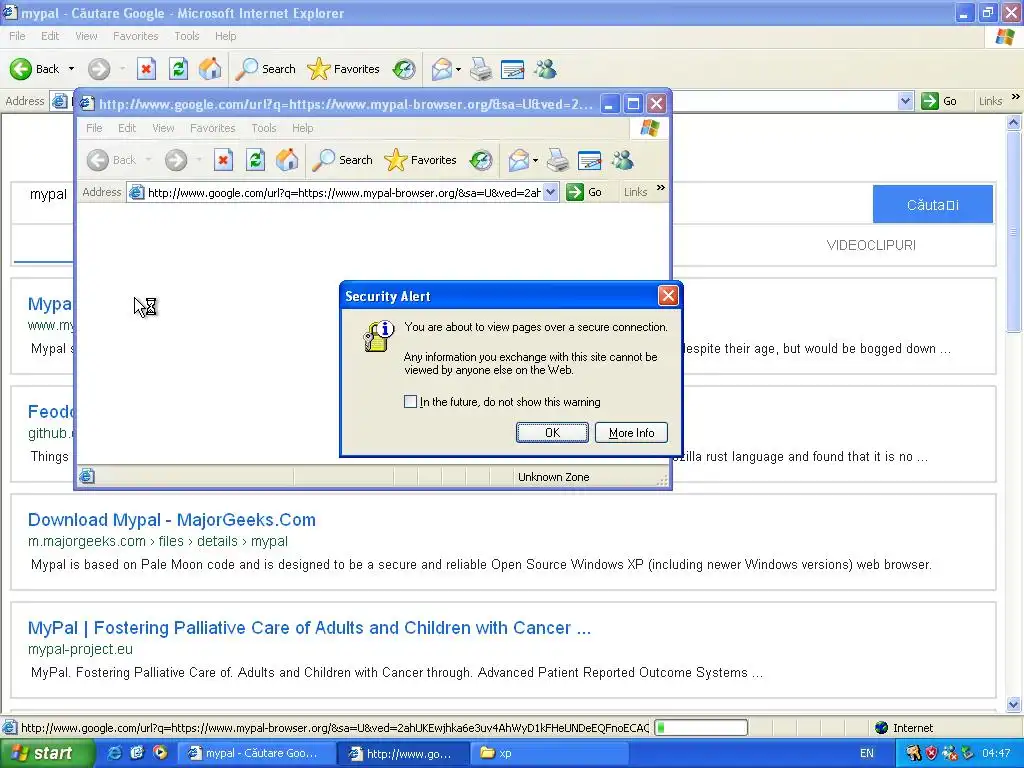Launch Windows Media Player from Quick Launch

[159, 753]
